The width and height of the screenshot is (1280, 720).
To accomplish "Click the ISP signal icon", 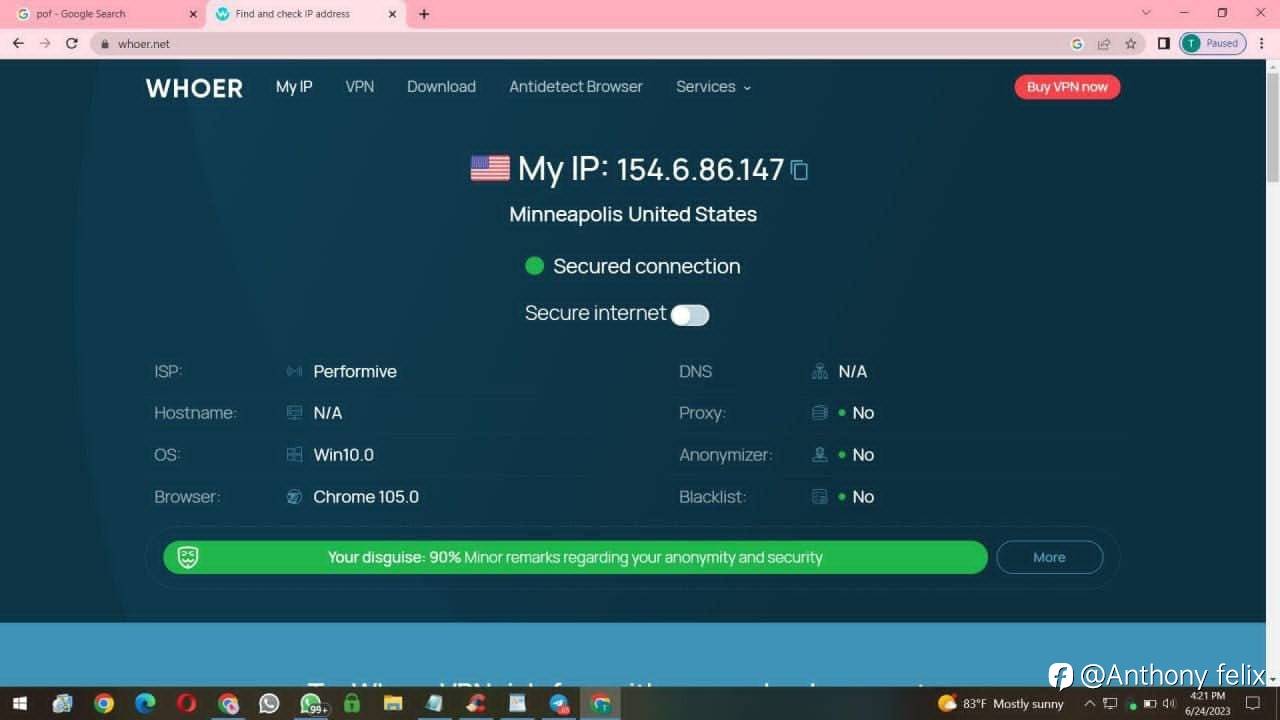I will [x=294, y=371].
